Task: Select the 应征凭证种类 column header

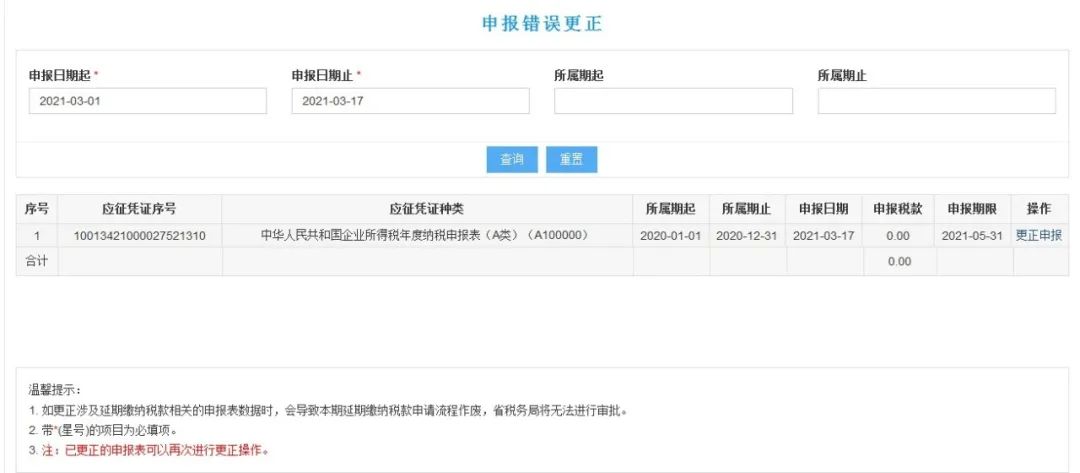Action: pyautogui.click(x=427, y=209)
